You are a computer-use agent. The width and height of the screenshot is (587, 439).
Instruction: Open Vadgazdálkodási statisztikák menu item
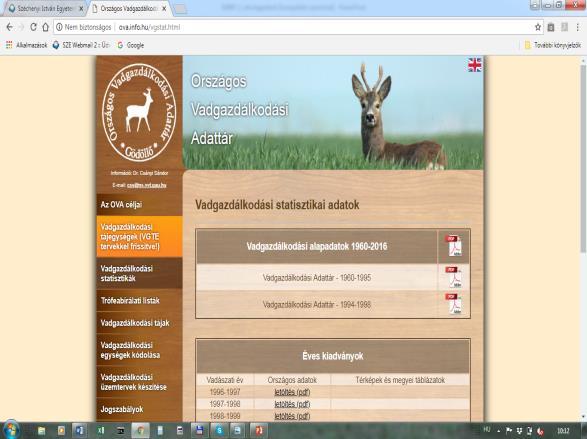139,273
